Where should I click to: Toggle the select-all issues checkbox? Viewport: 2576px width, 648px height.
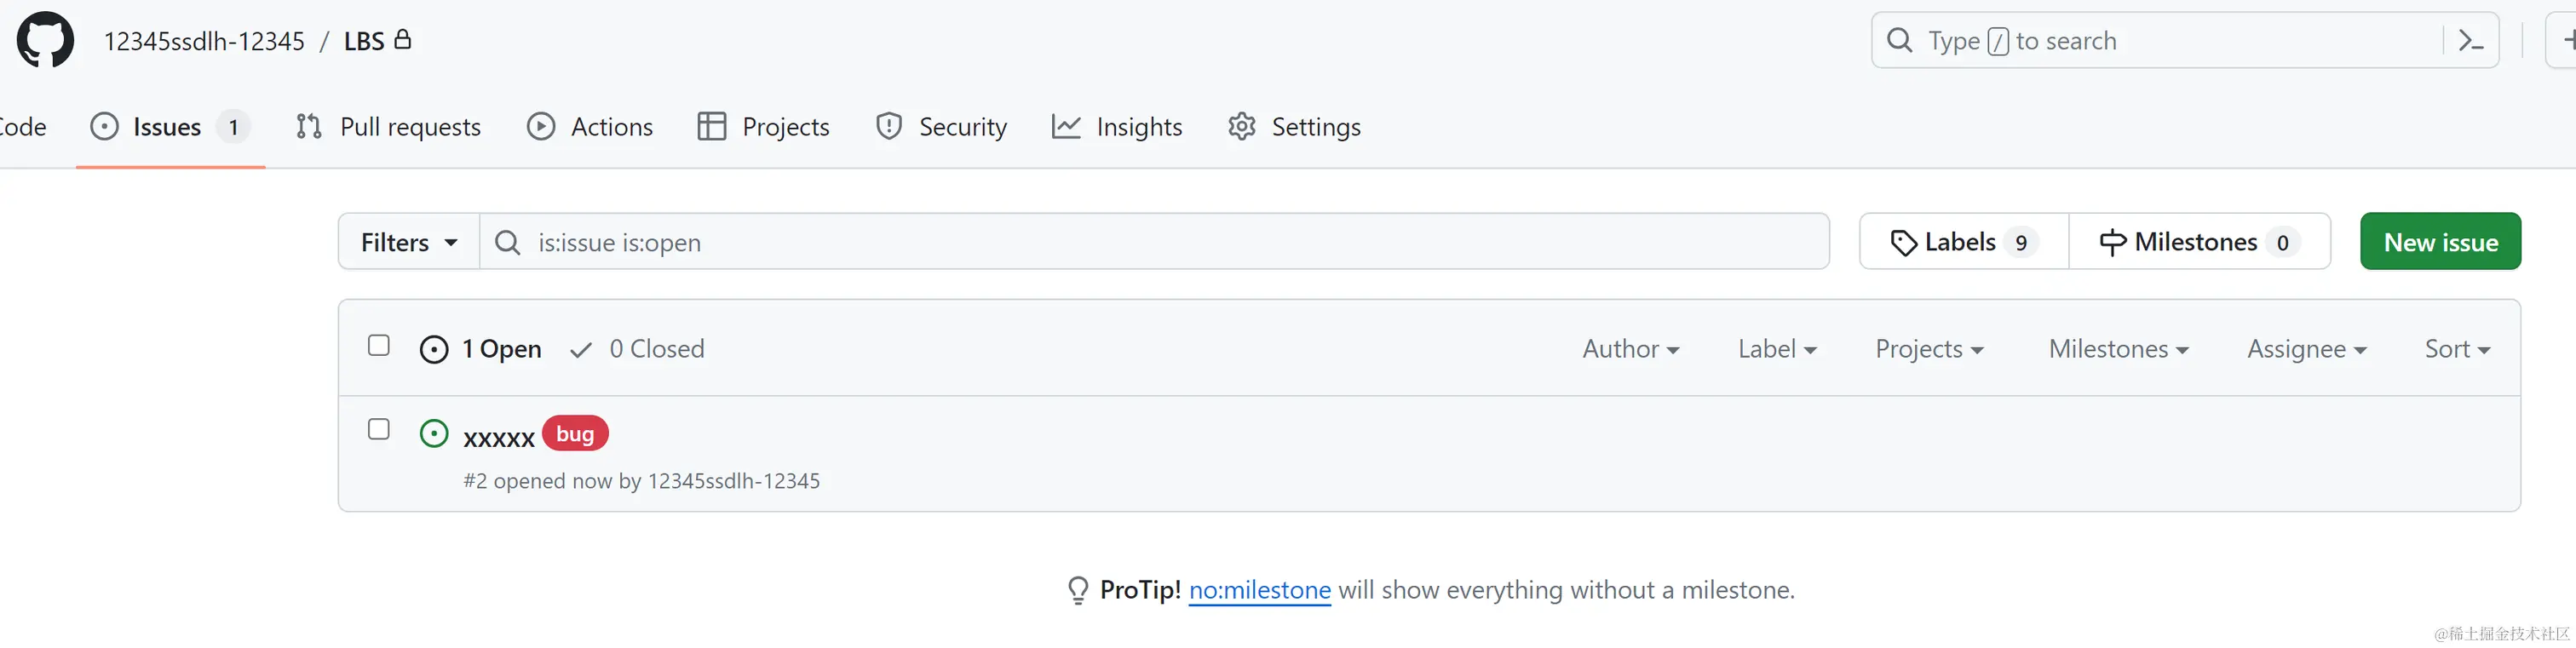(x=379, y=346)
